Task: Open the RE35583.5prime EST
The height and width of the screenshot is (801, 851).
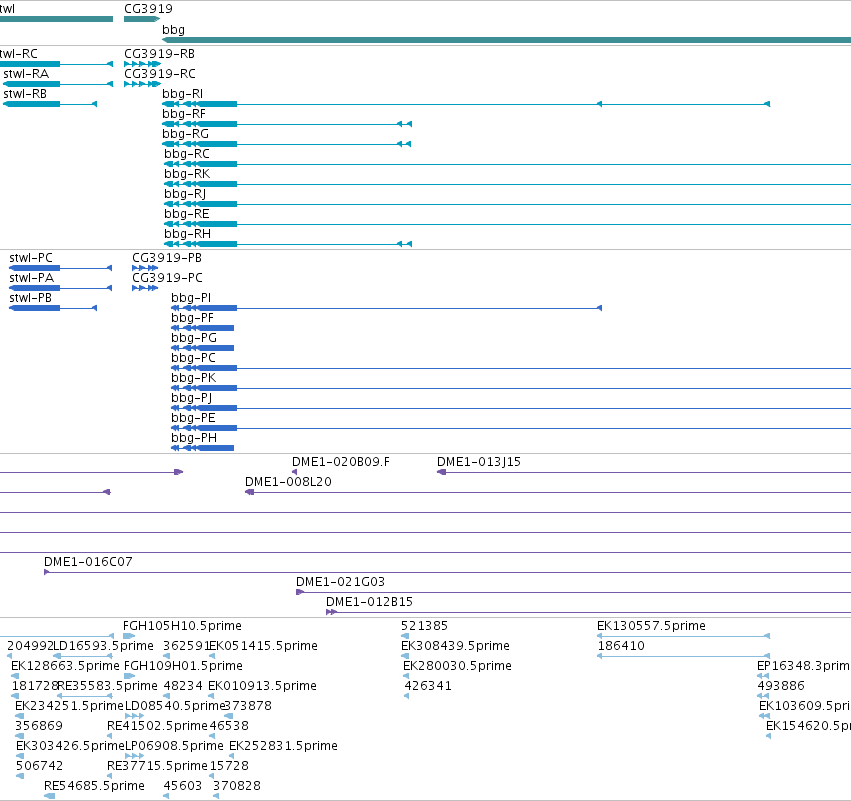Action: point(85,696)
